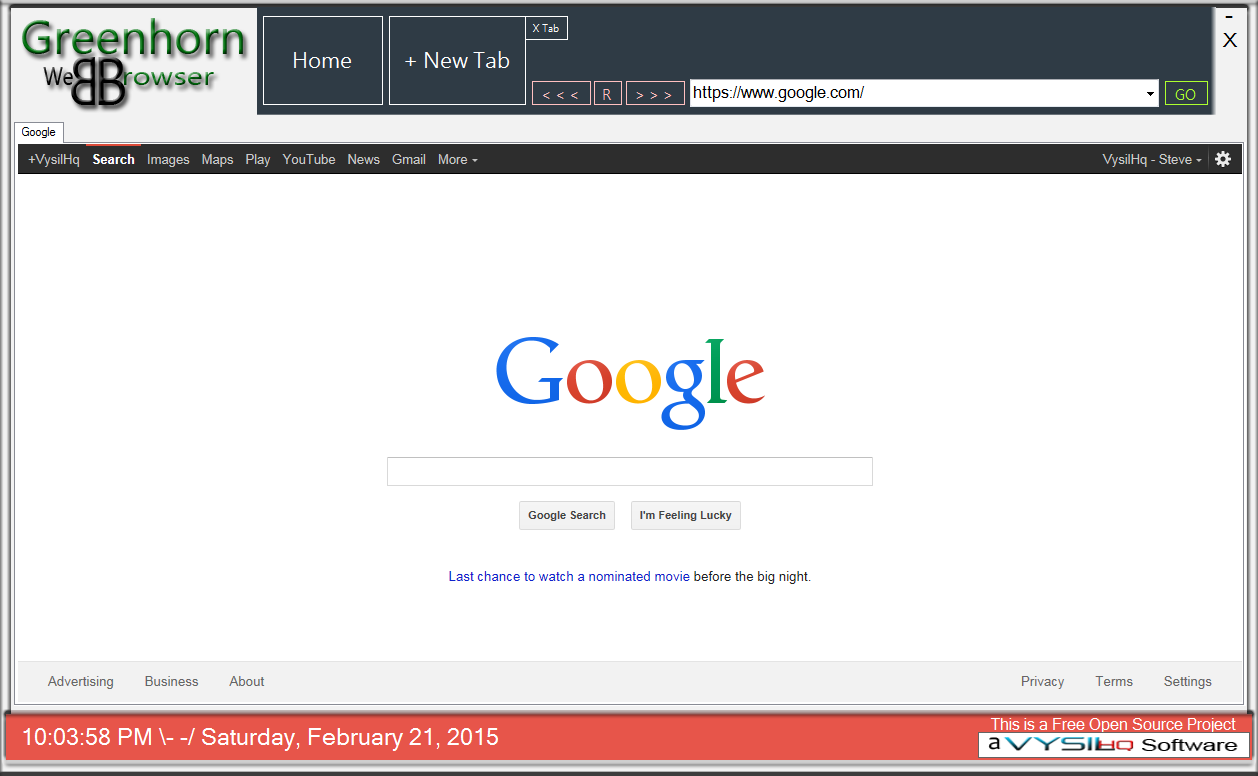
Task: Click the Home button
Action: tap(322, 60)
